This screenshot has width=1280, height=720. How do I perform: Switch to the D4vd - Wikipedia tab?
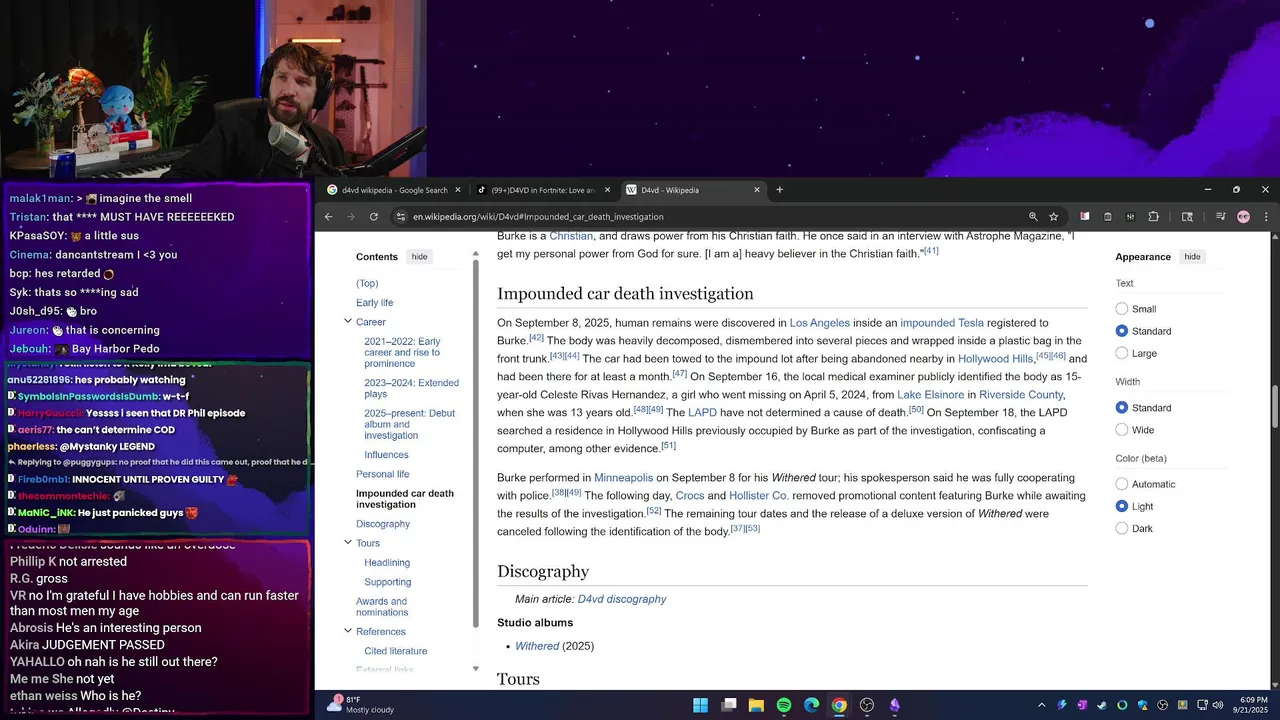pos(692,190)
